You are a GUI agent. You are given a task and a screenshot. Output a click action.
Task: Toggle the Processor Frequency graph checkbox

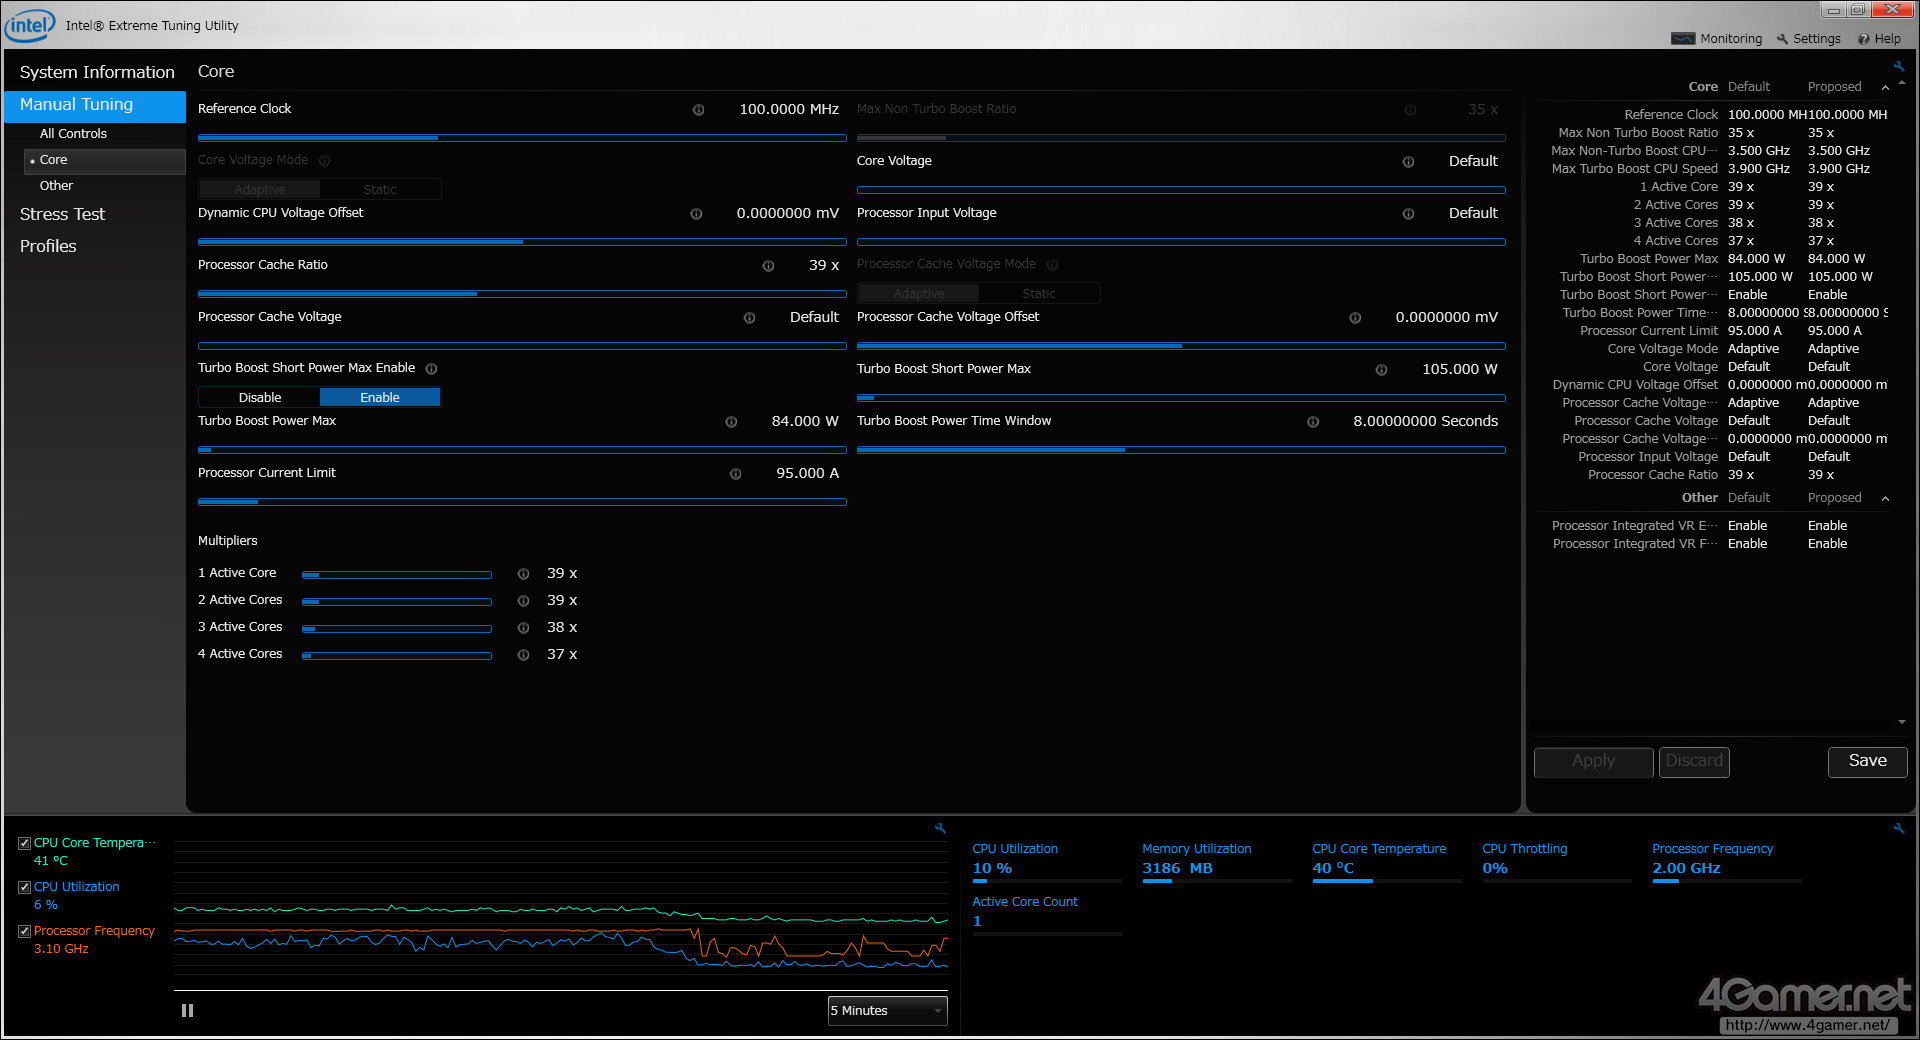click(25, 931)
